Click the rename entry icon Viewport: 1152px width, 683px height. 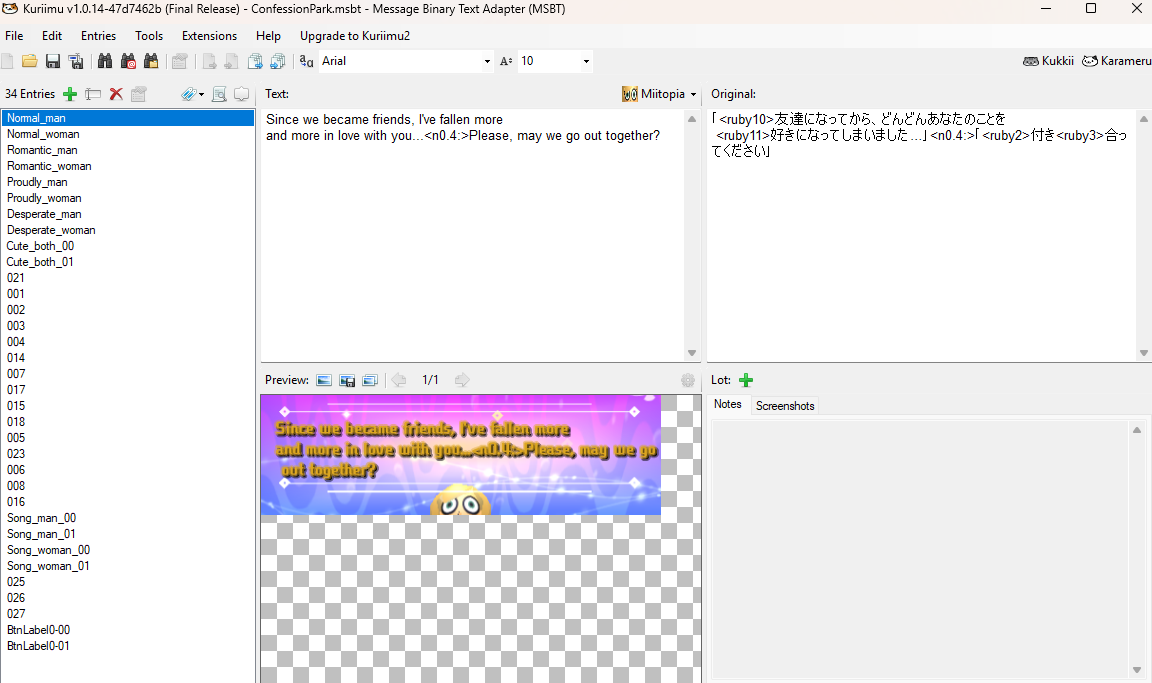(93, 94)
